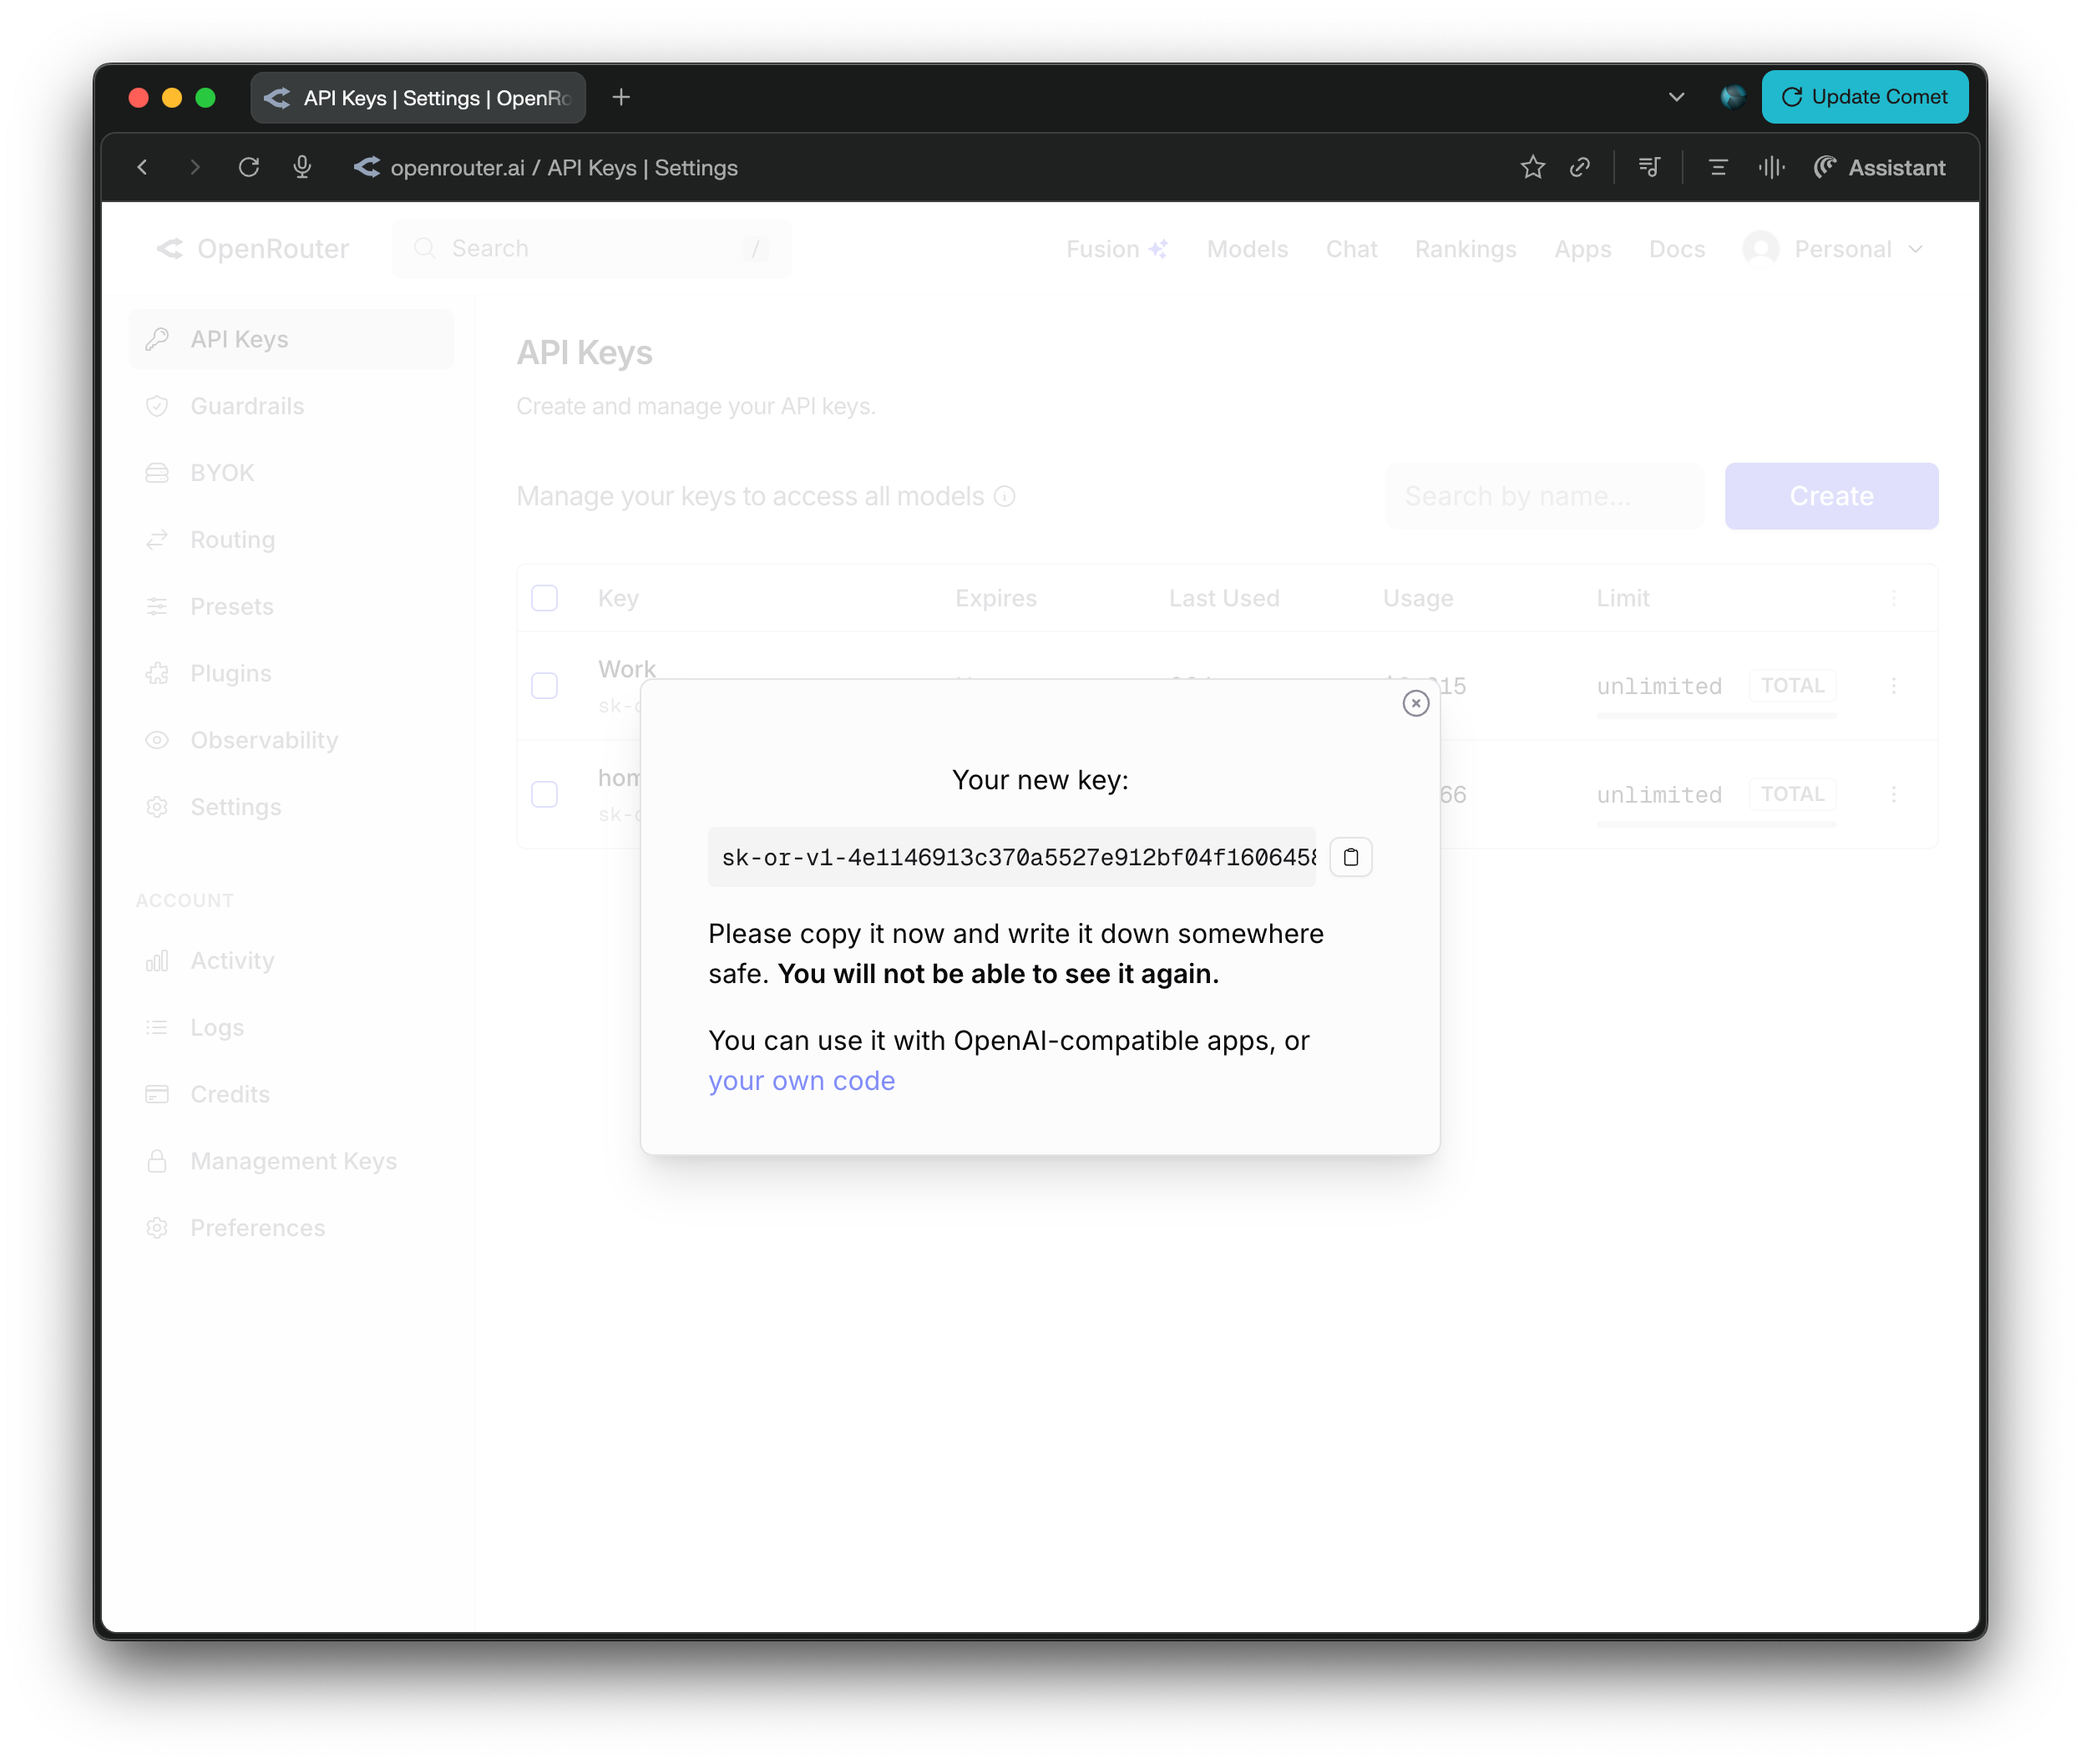Copy the new API key with clipboard icon
Screen dimensions: 2081x1764
pos(1350,857)
